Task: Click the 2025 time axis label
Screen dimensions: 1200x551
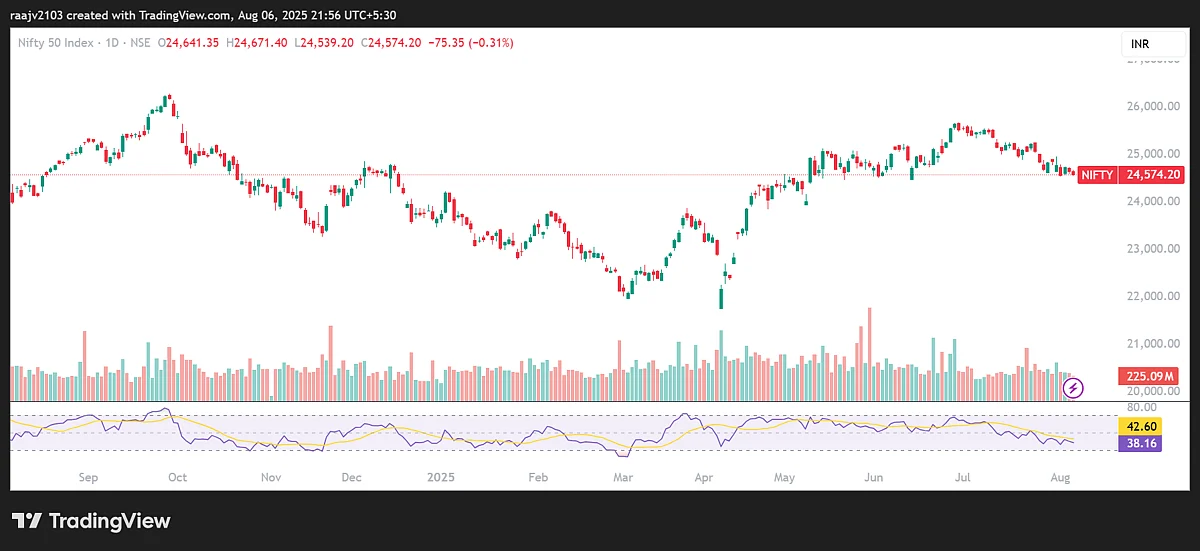Action: tap(441, 478)
